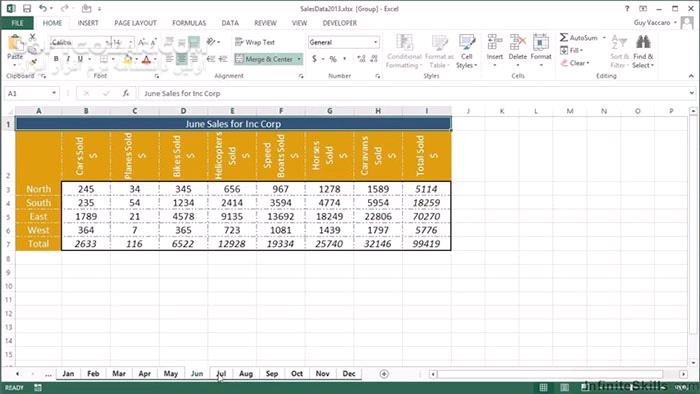Toggle Center horizontal alignment

[181, 59]
